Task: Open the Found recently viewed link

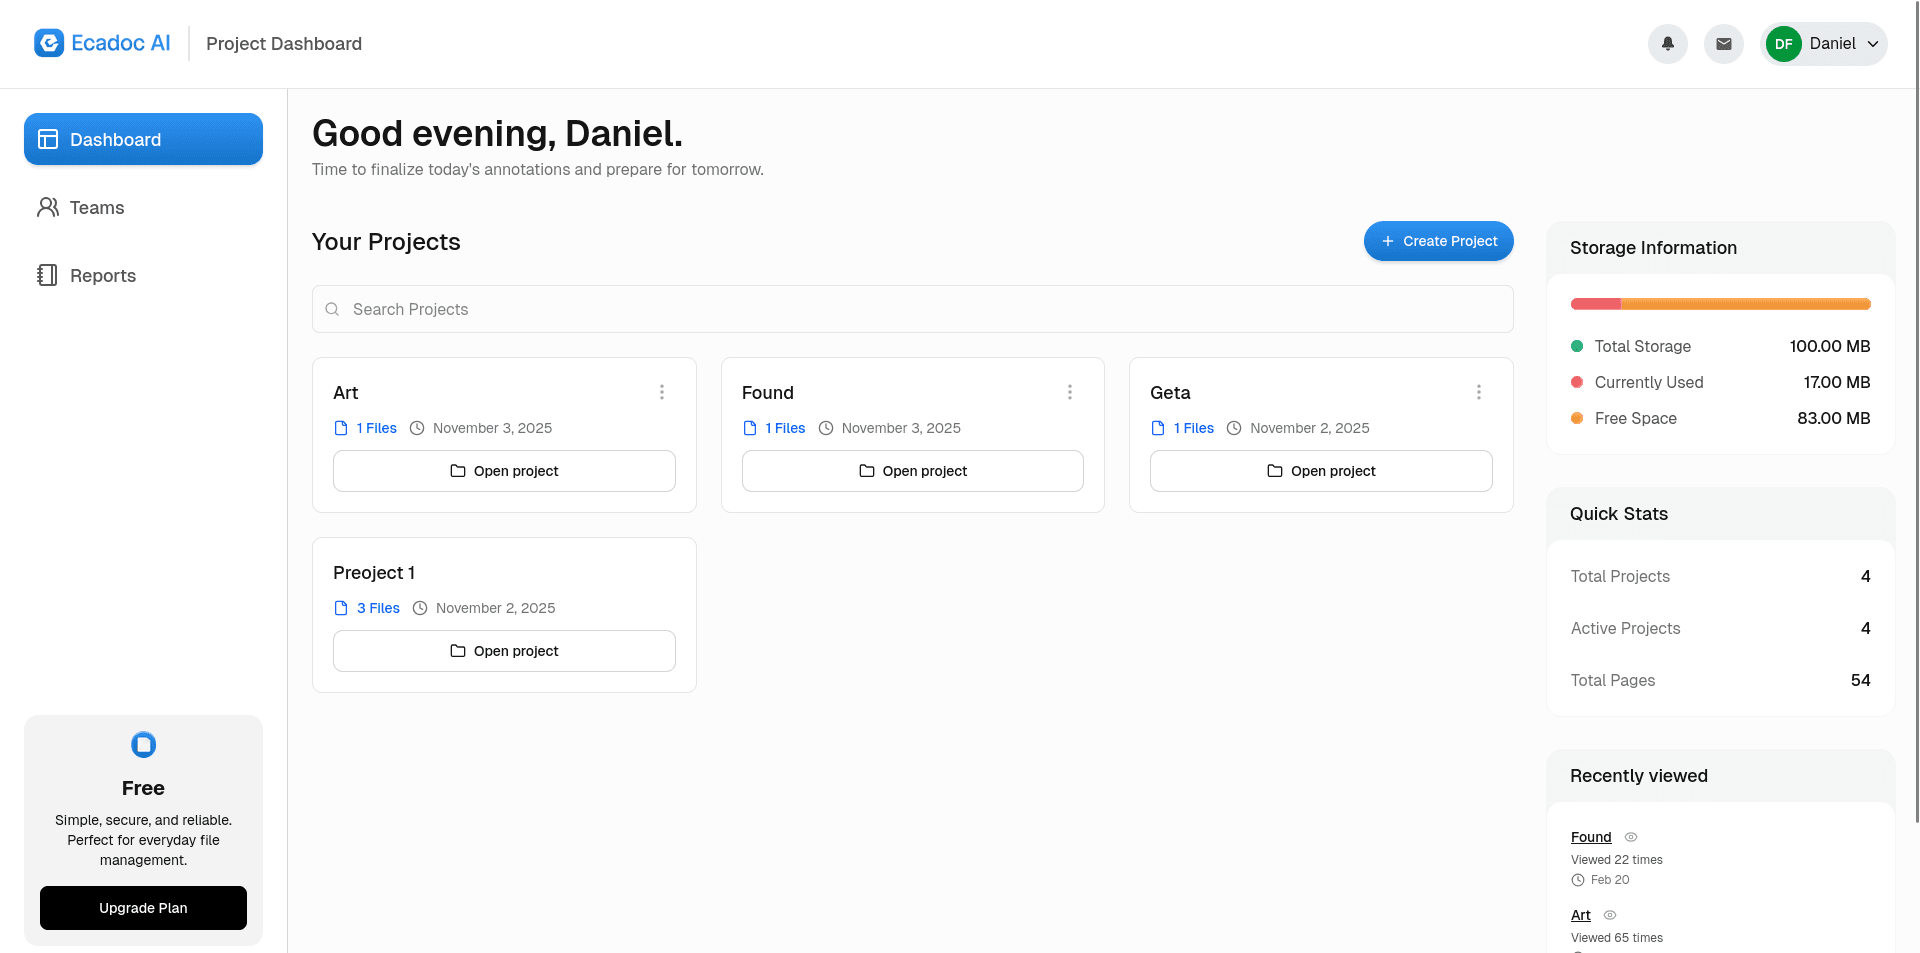Action: [x=1591, y=837]
